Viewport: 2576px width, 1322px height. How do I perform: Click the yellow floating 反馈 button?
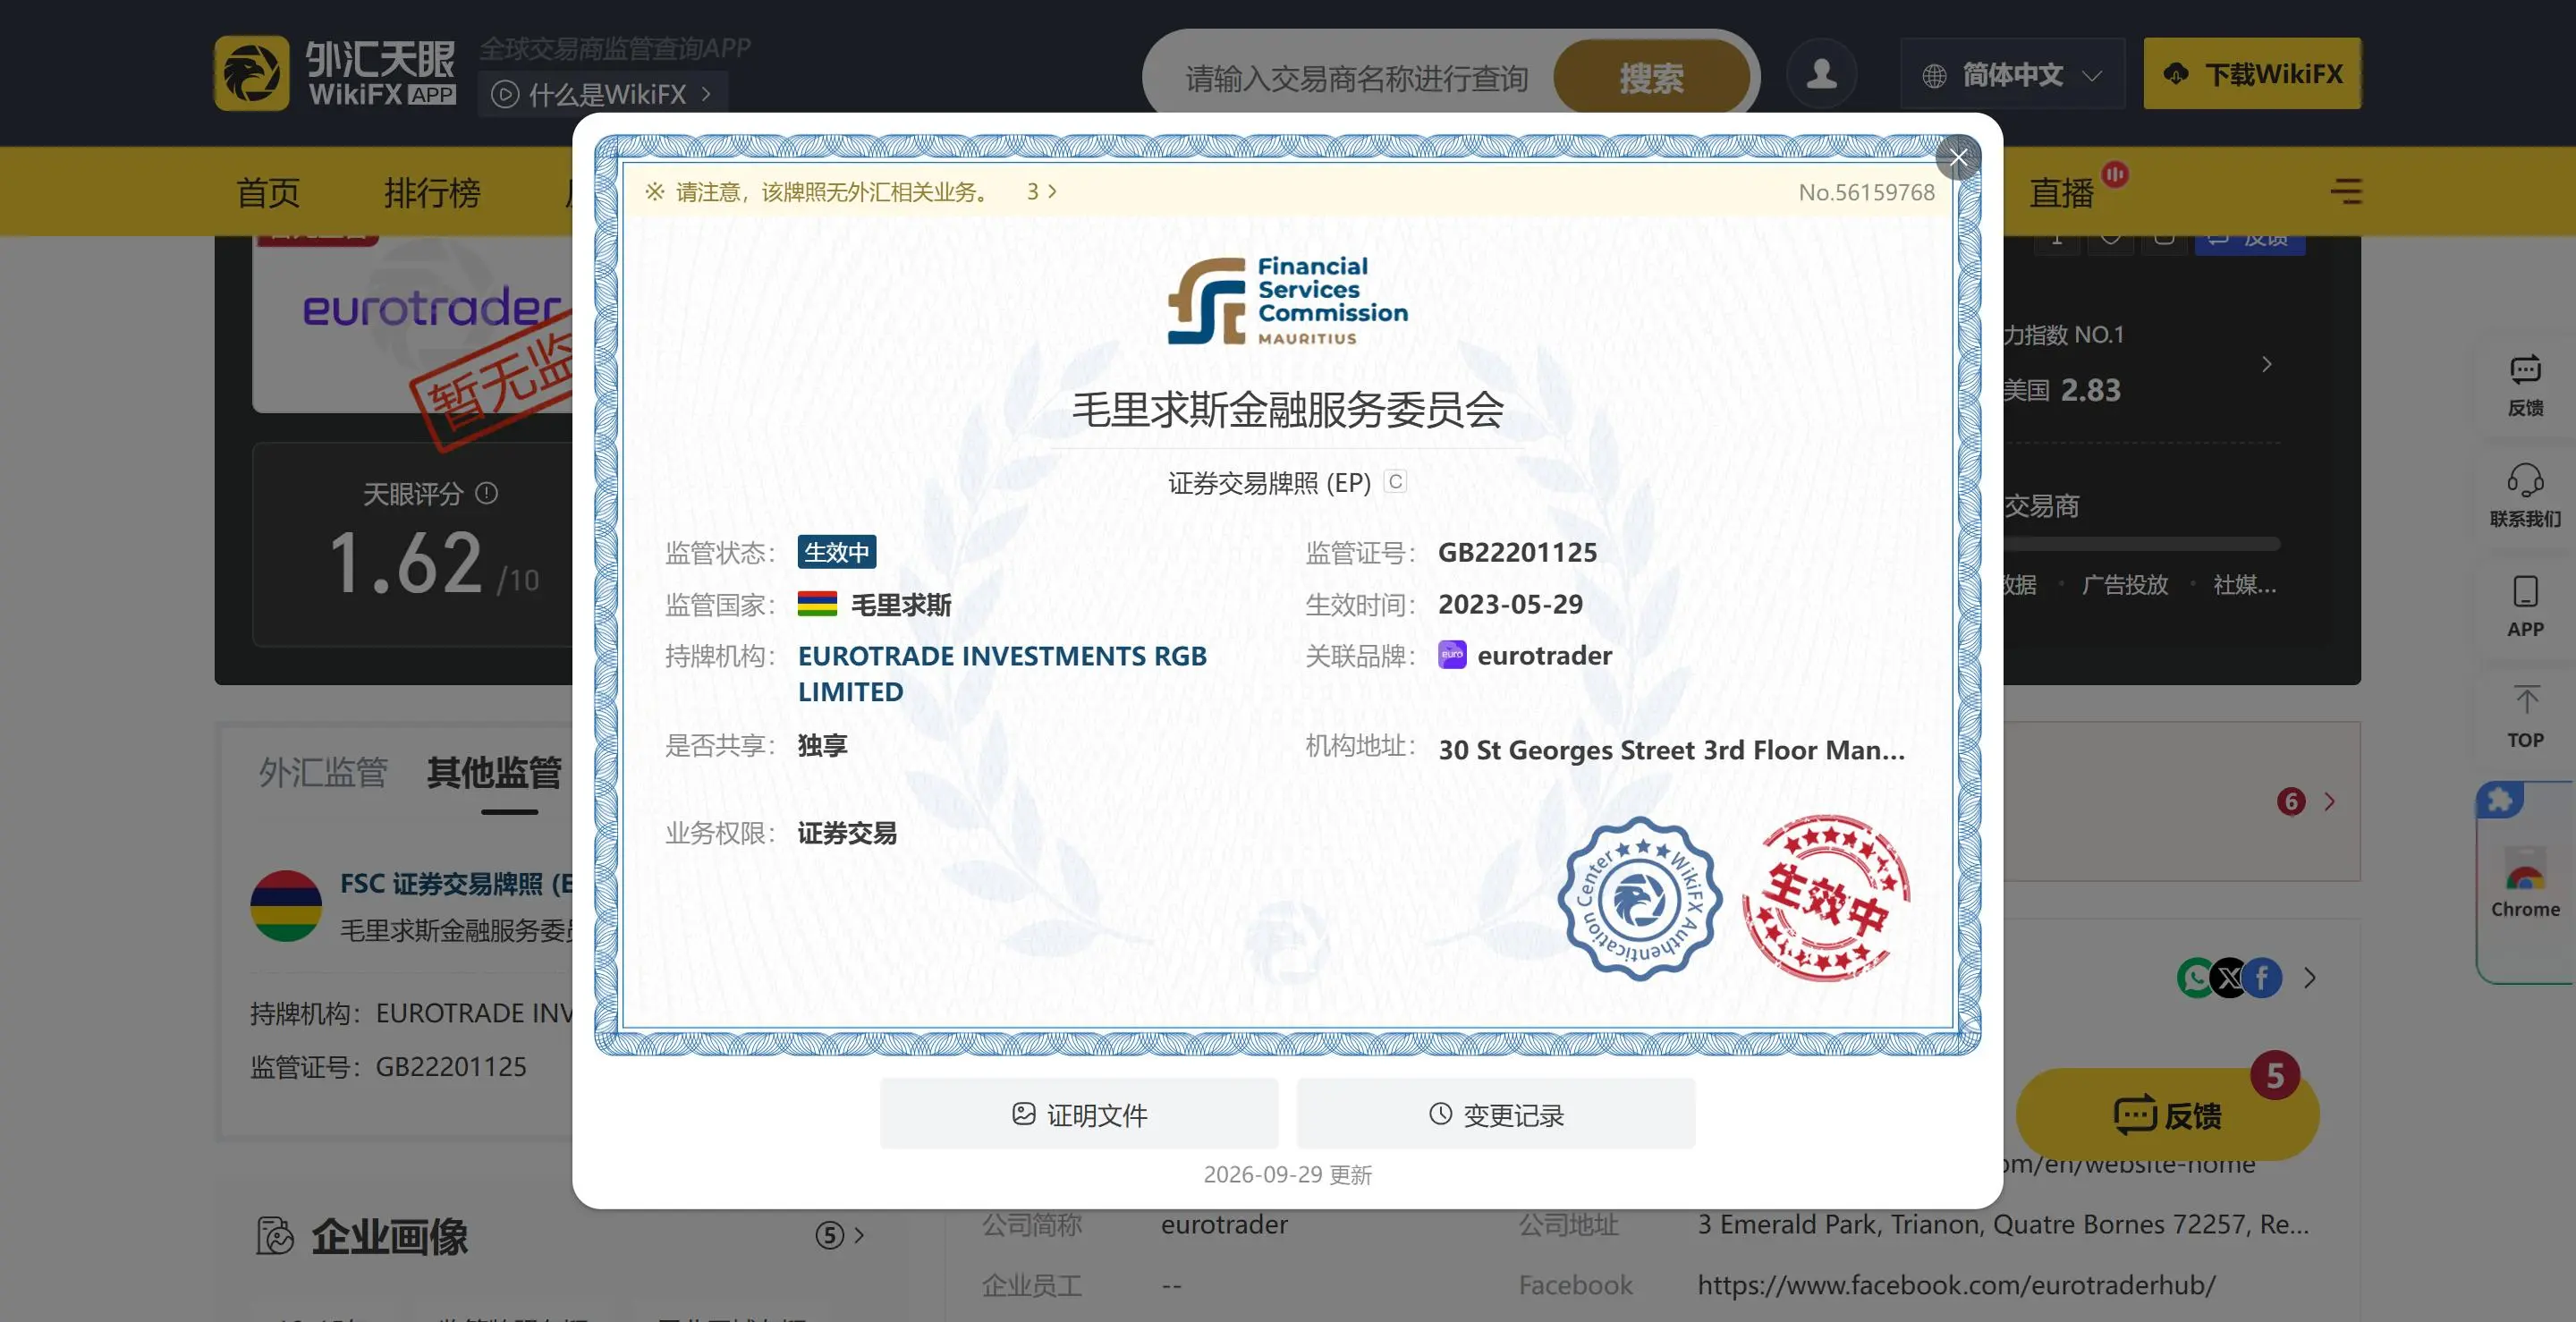pos(2167,1114)
